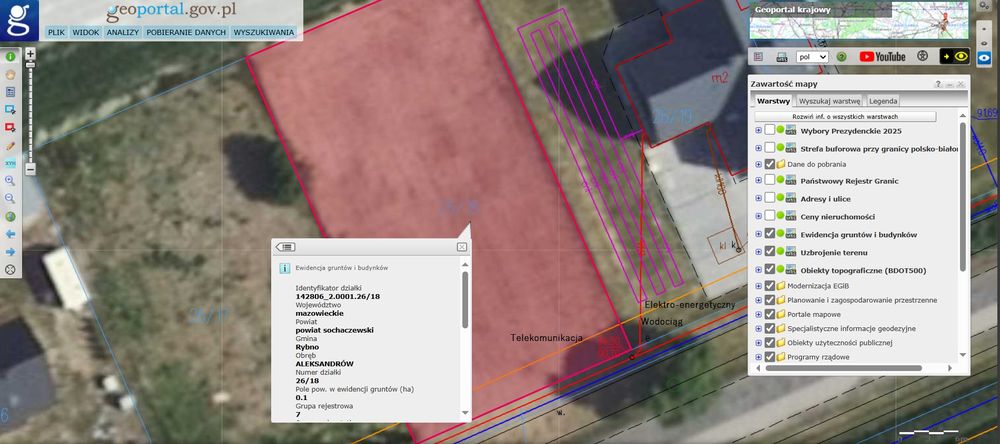The height and width of the screenshot is (444, 1000).
Task: Open the WIDOK menu
Action: (85, 32)
